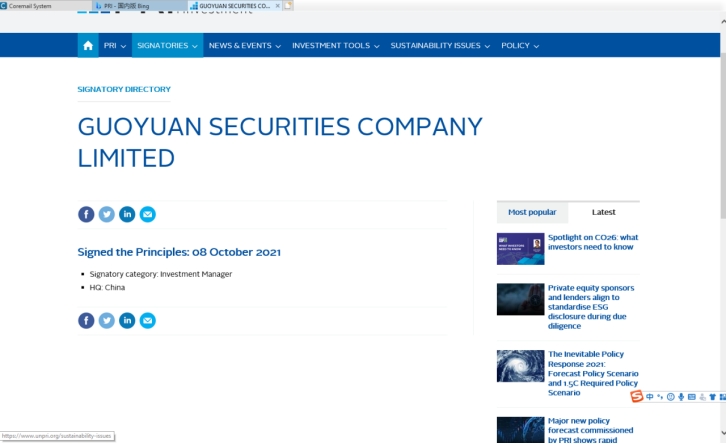Click the 'GUOYUAN SECURITIES COMPANY LIMITED' heading

point(280,142)
